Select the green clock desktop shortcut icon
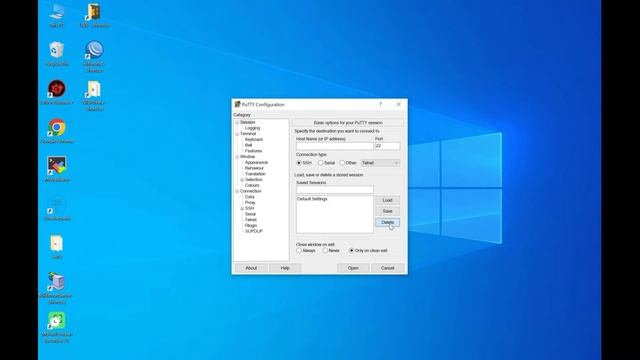Image resolution: width=640 pixels, height=360 pixels. click(56, 321)
